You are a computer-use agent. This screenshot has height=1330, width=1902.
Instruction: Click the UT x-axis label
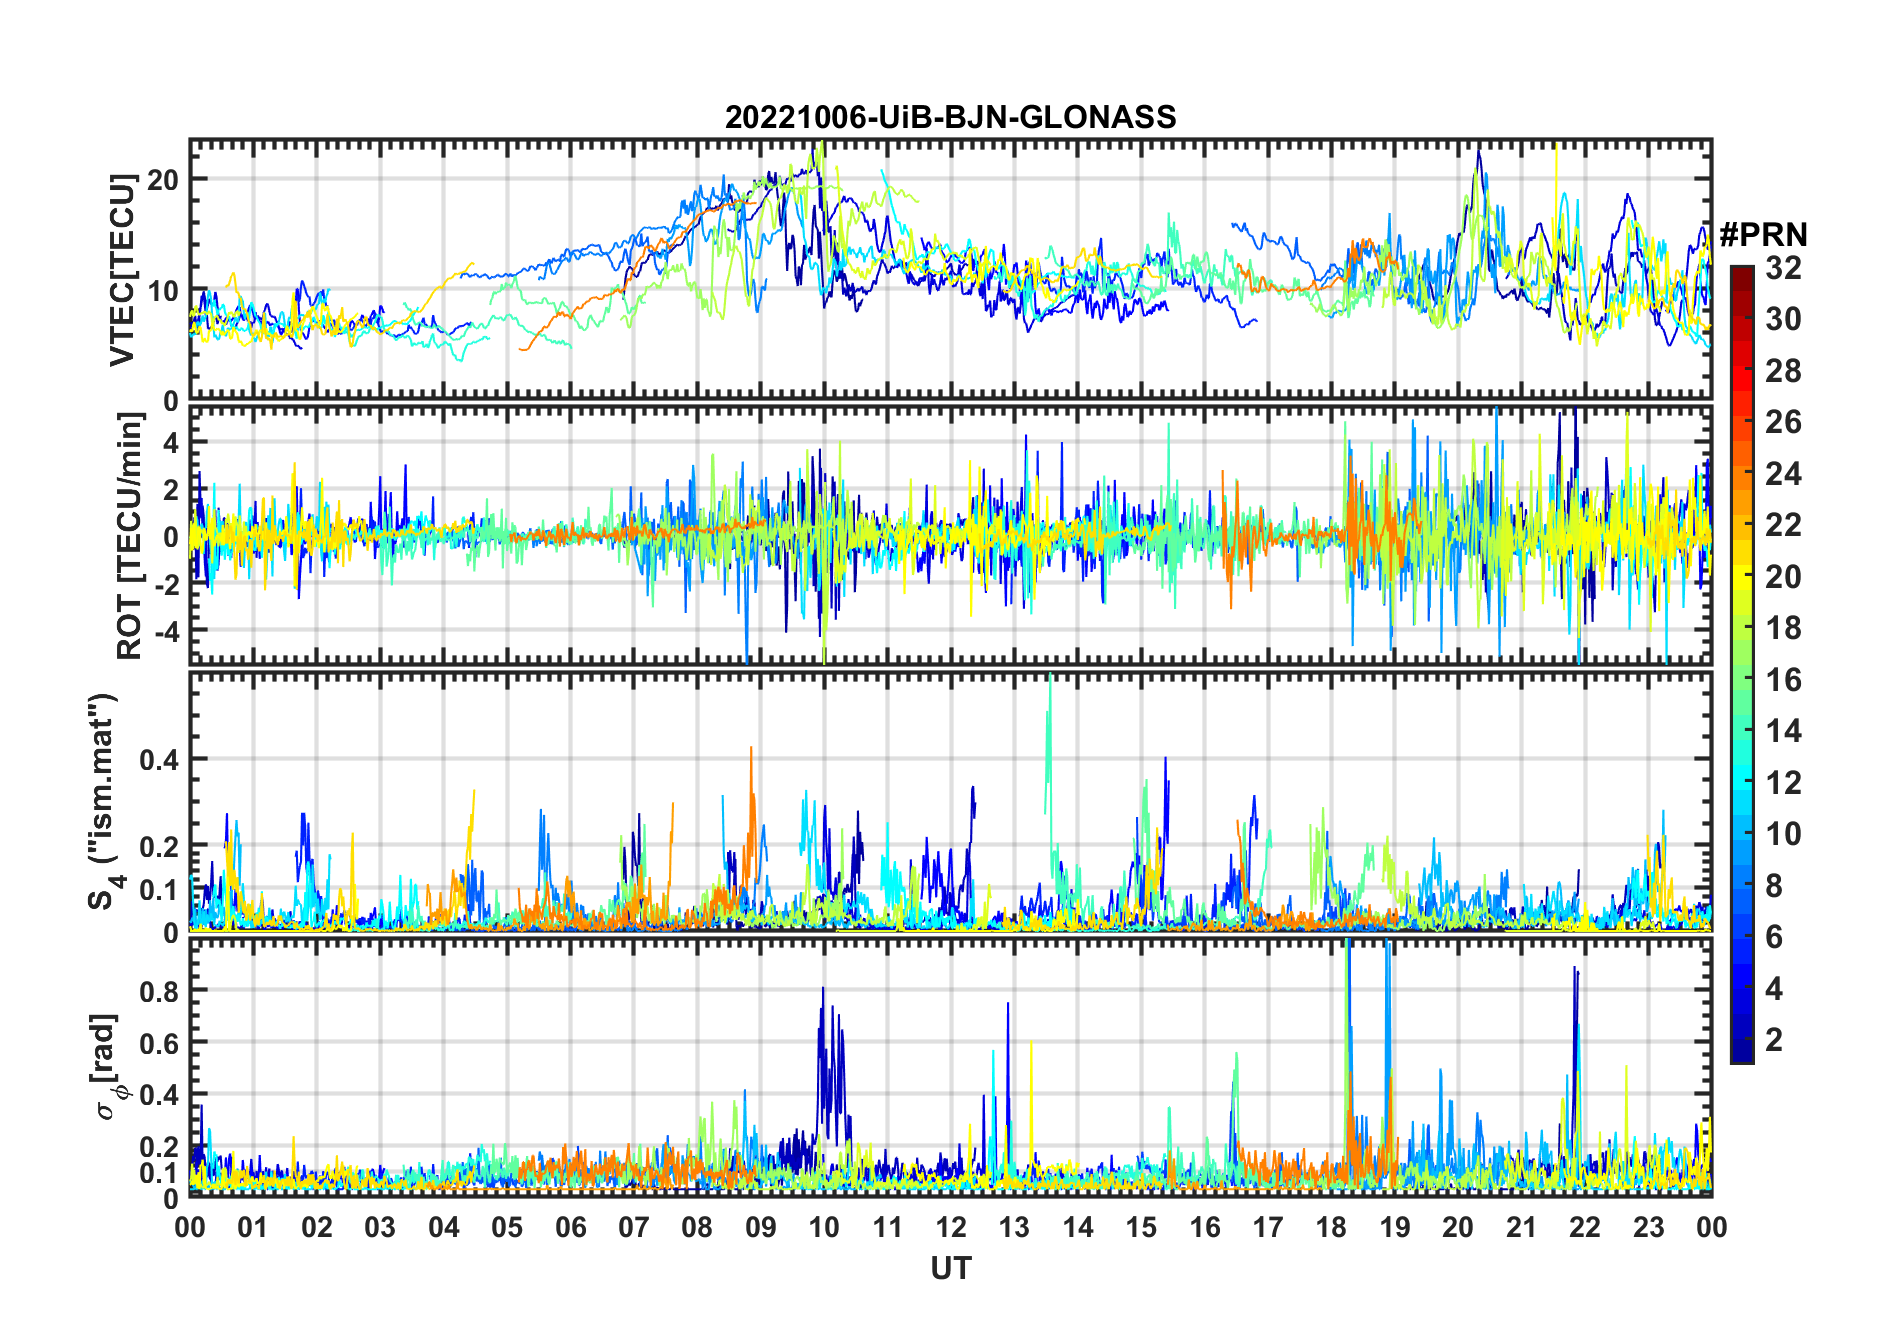pyautogui.click(x=950, y=1269)
